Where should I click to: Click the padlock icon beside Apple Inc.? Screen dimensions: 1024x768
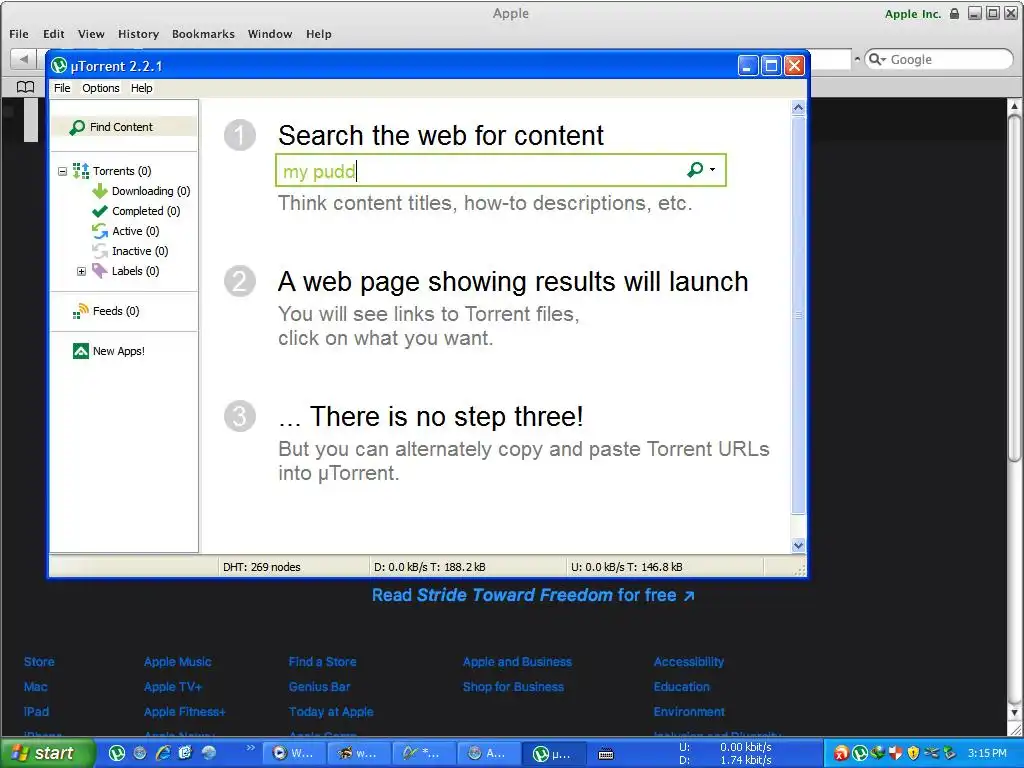click(x=954, y=13)
